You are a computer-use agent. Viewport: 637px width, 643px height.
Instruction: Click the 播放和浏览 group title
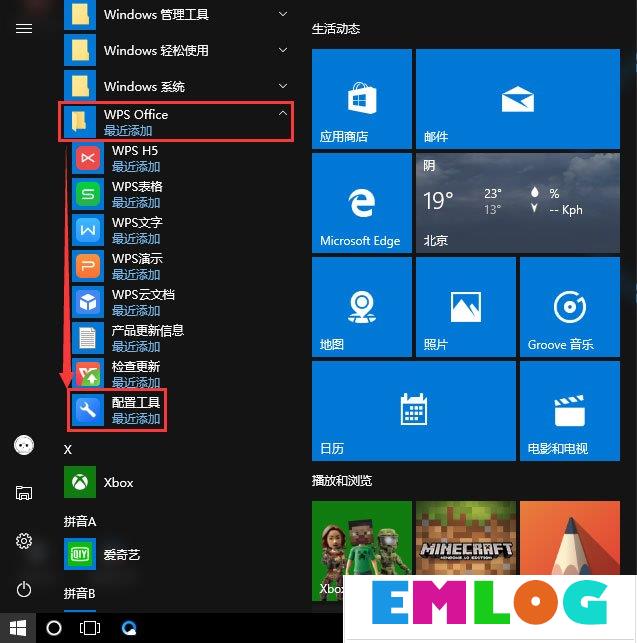click(342, 480)
